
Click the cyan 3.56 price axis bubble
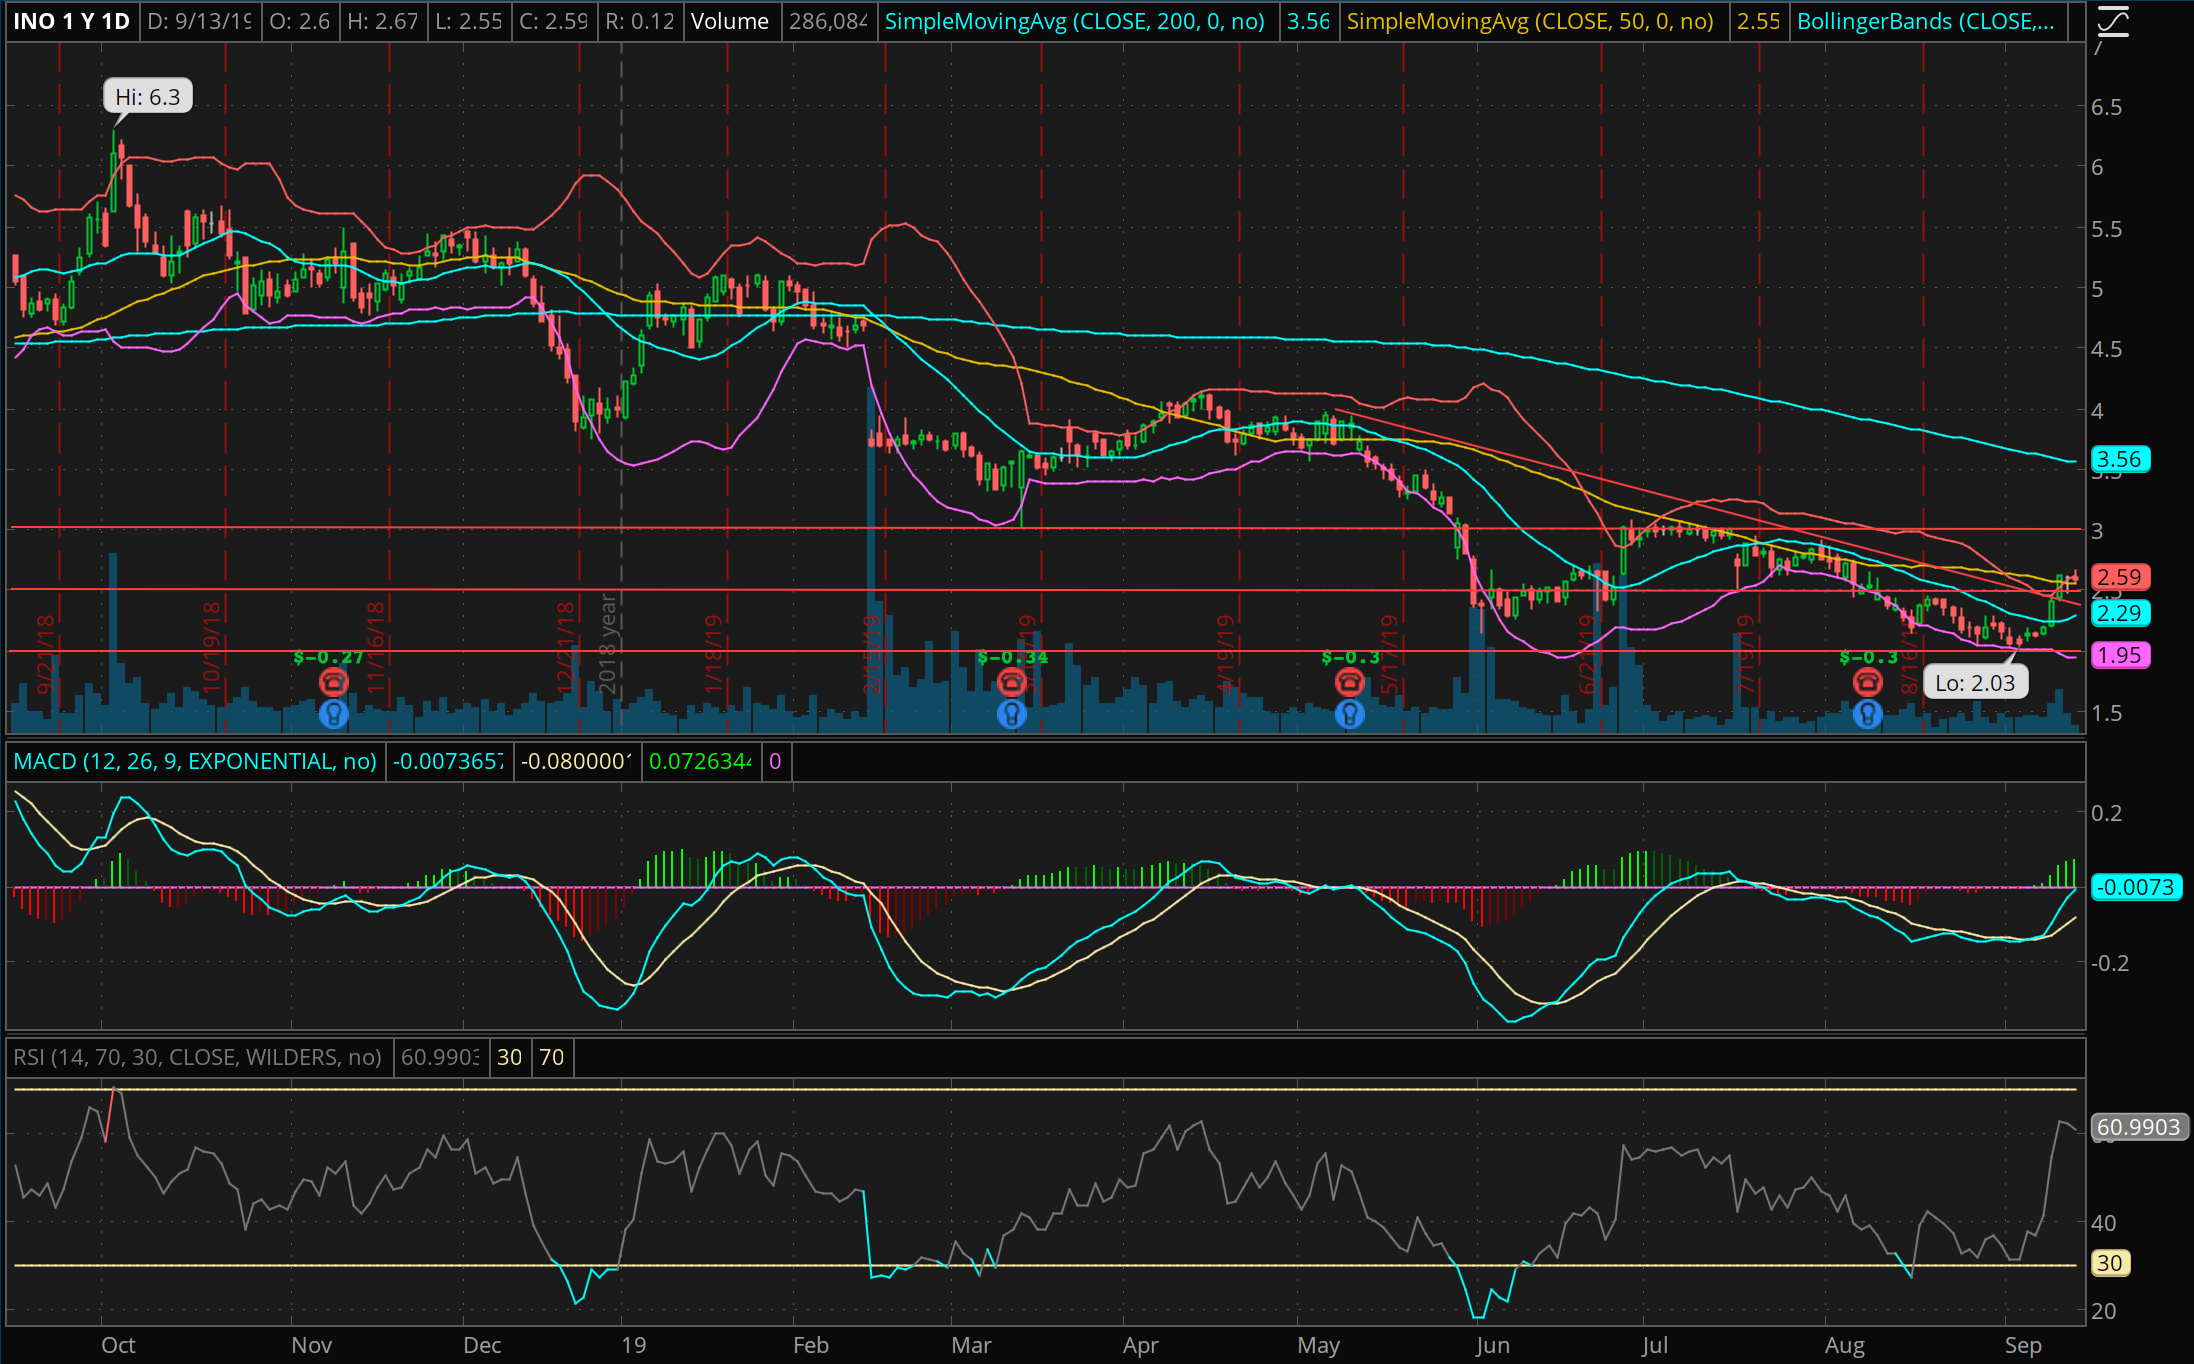pyautogui.click(x=2119, y=459)
